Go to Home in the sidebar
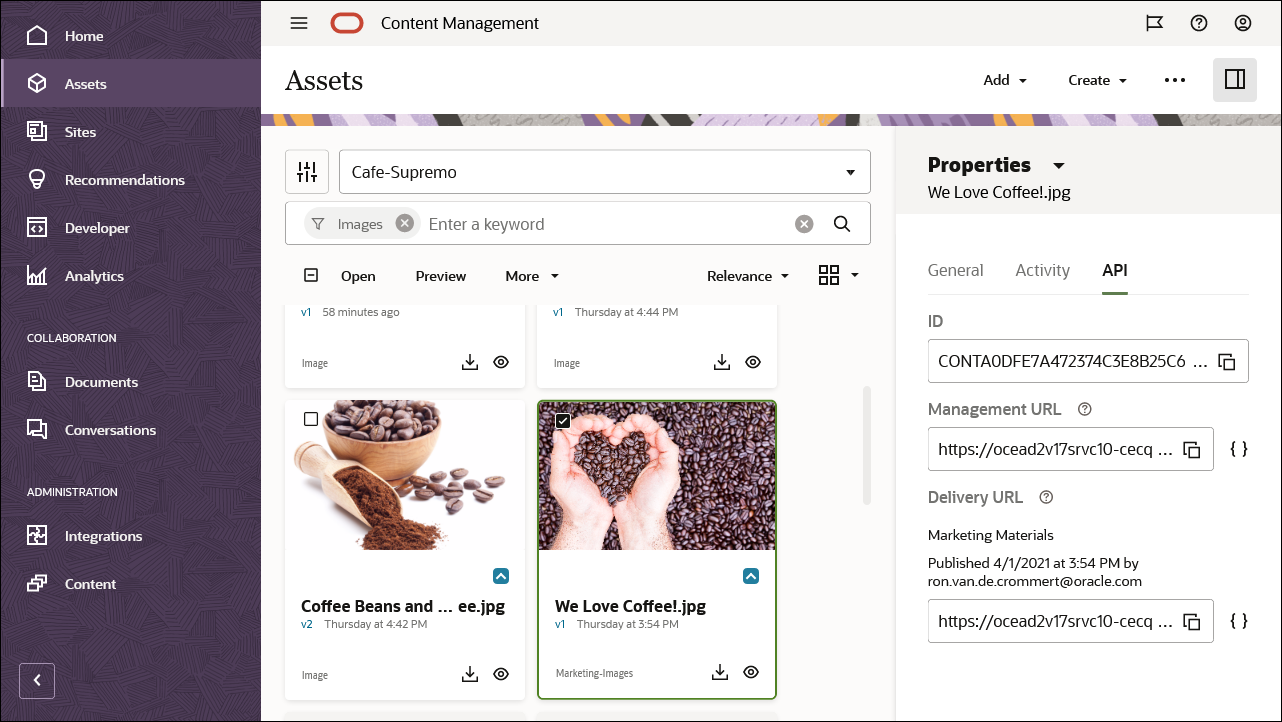1282x722 pixels. [x=131, y=36]
